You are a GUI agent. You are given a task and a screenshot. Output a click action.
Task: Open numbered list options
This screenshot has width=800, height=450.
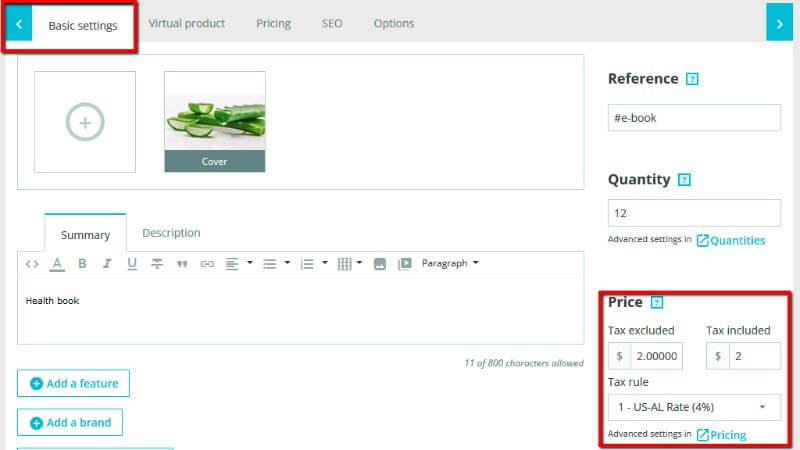click(313, 263)
